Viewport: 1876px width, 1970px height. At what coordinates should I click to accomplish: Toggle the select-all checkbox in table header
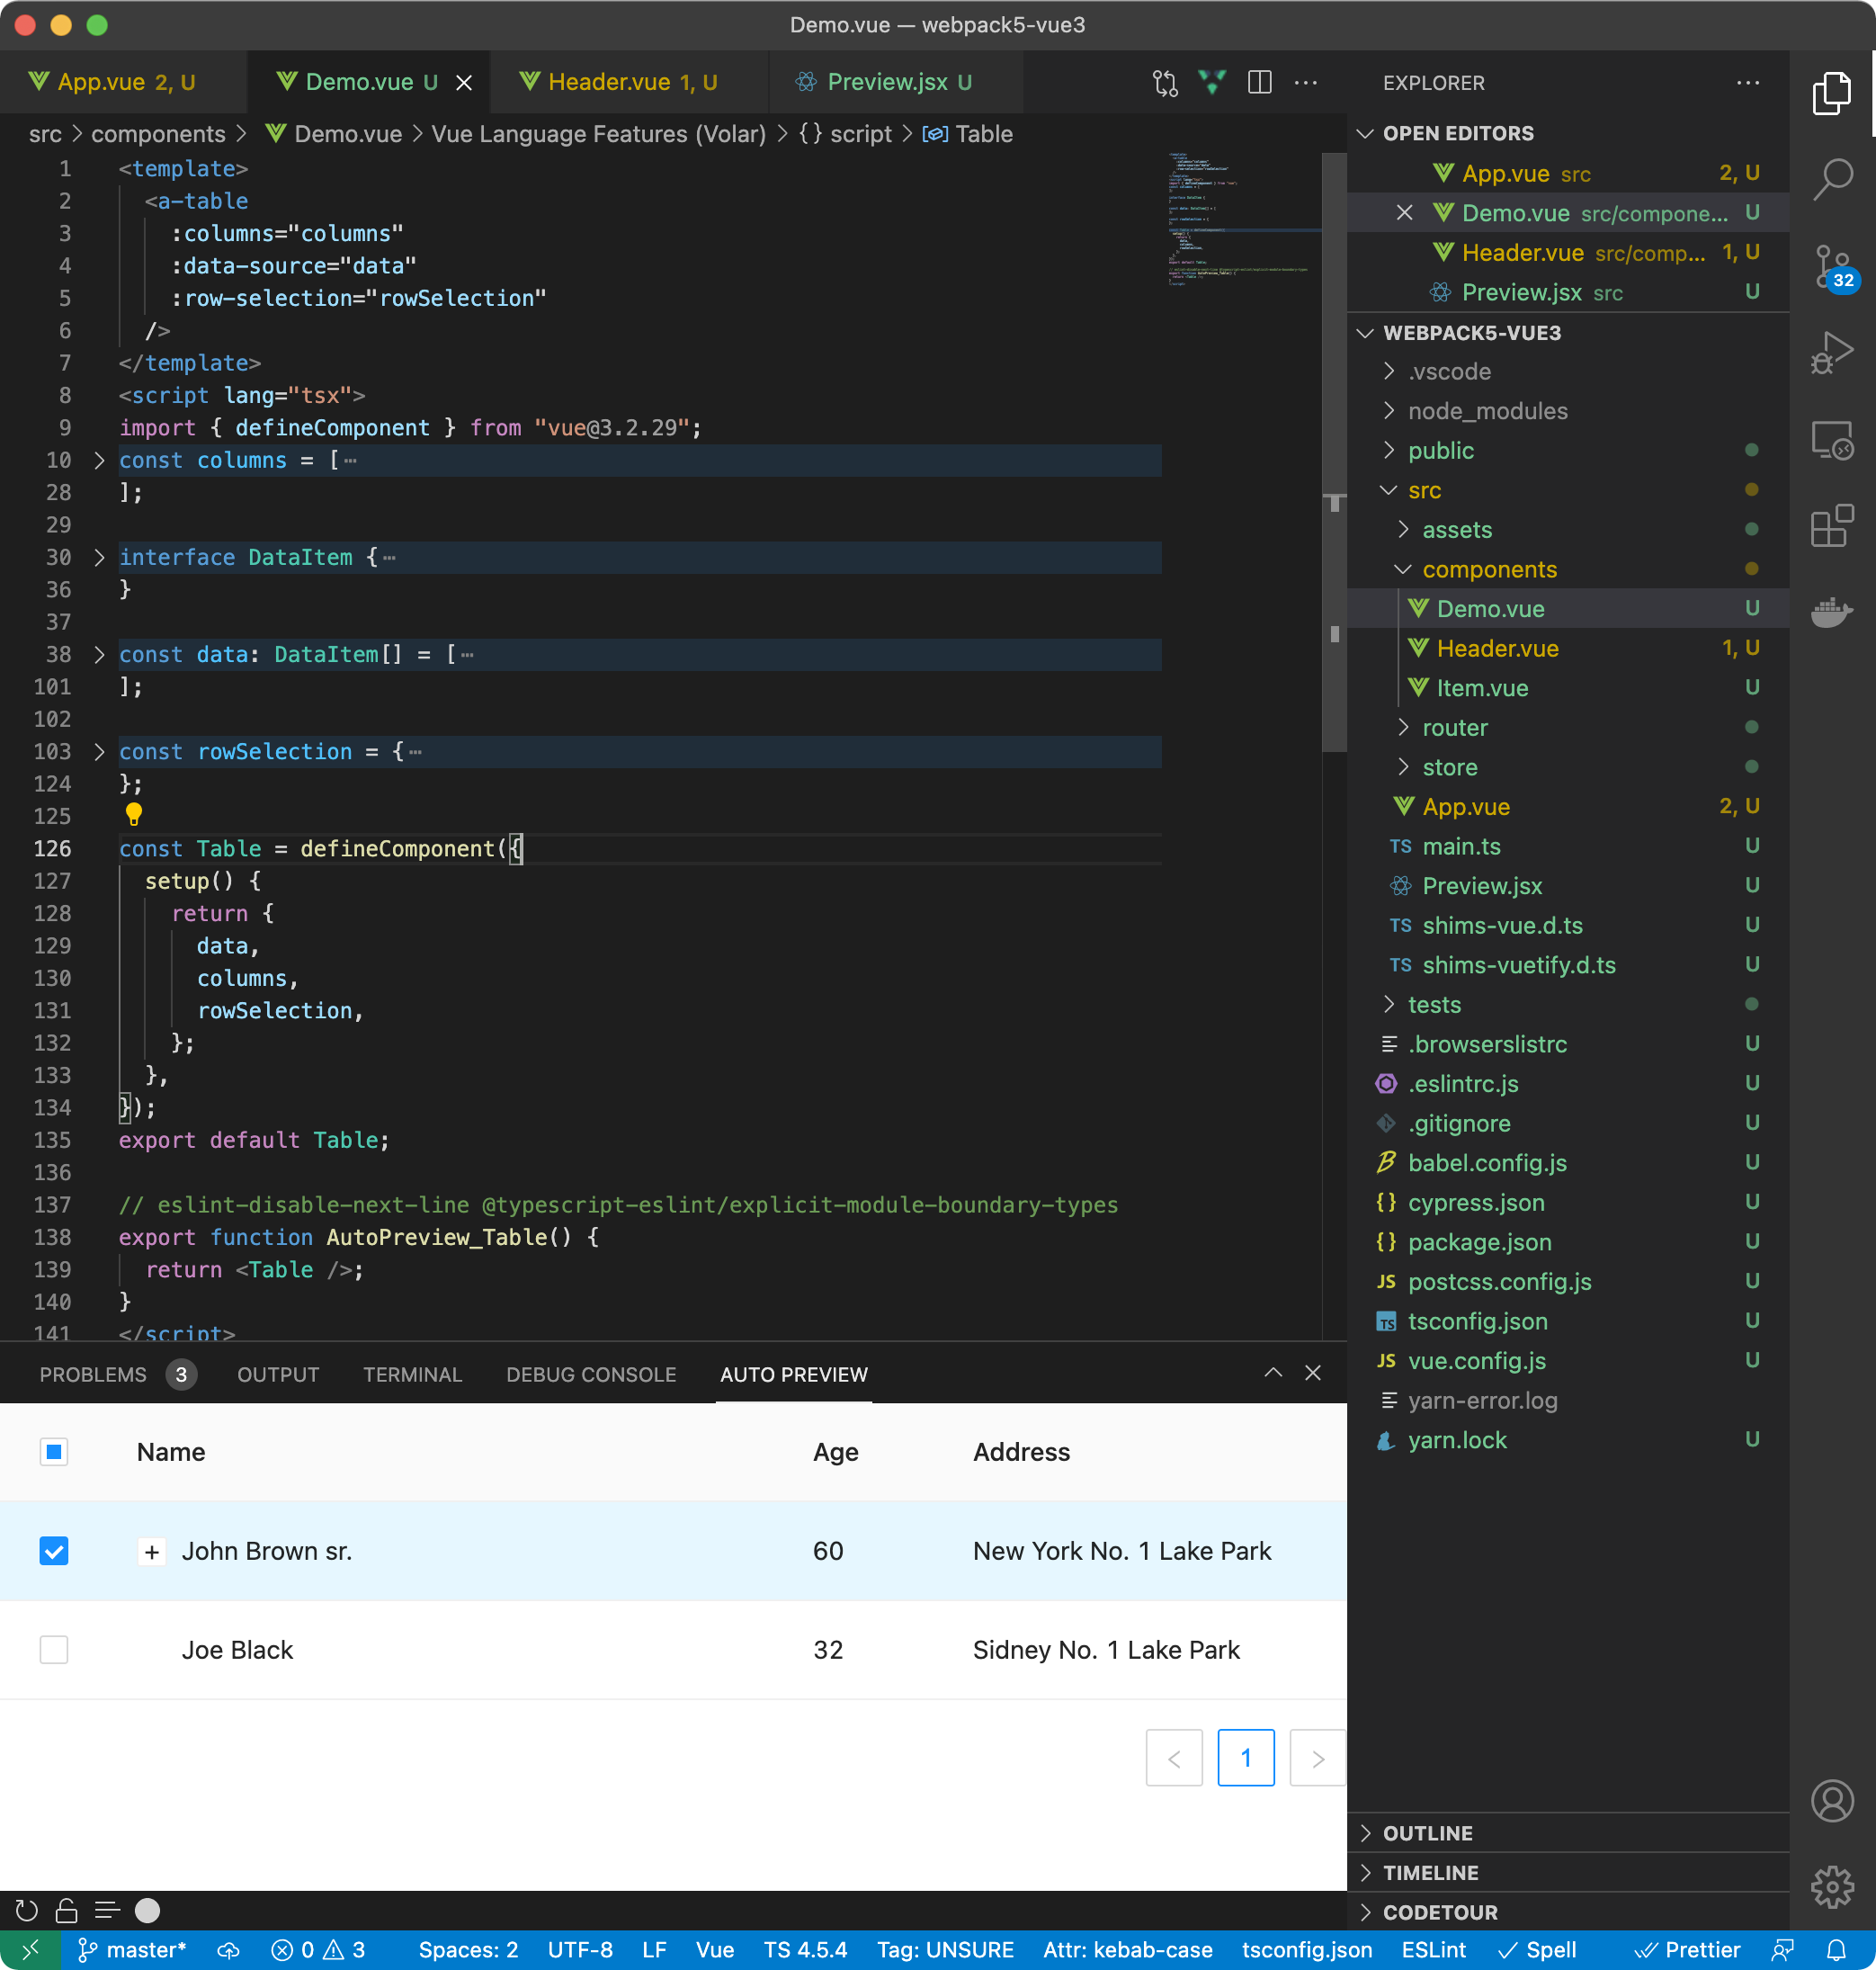coord(54,1452)
